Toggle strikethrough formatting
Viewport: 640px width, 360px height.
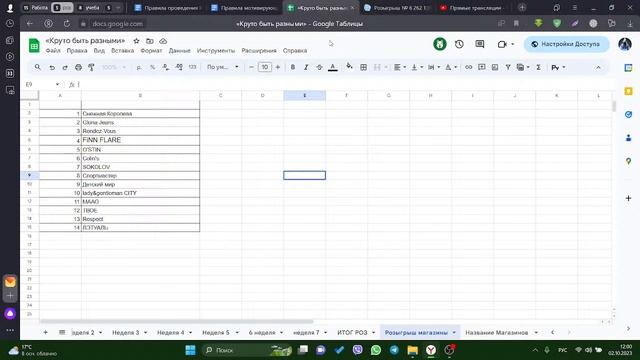pos(319,67)
